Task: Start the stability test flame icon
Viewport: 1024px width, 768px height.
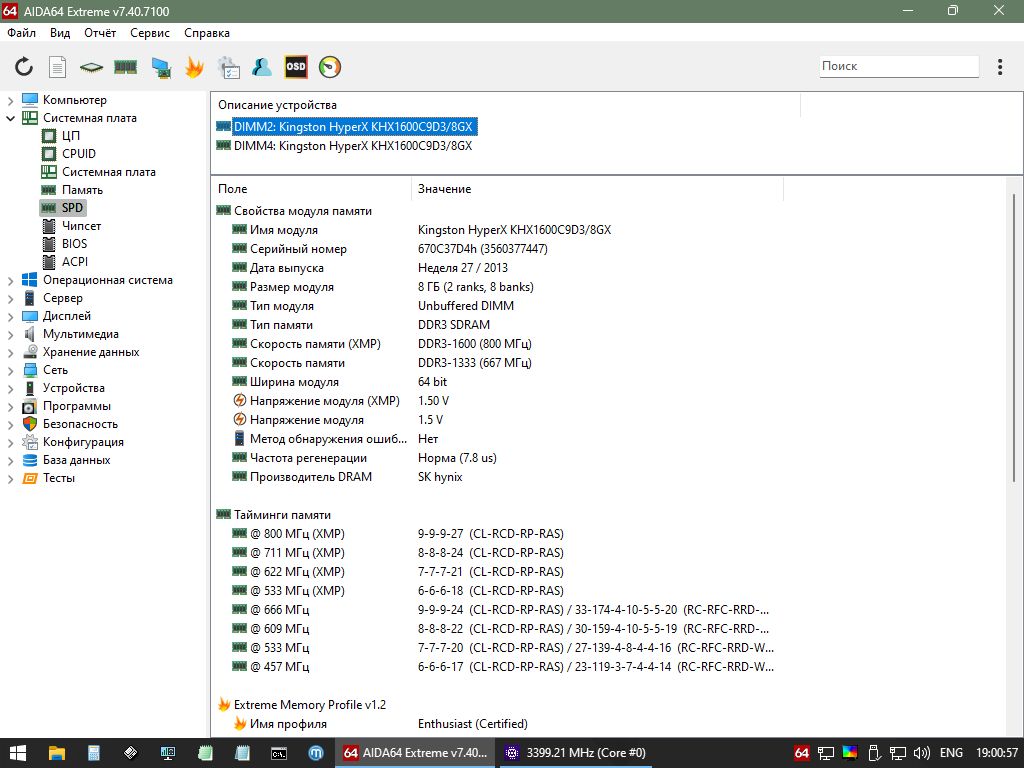Action: coord(195,67)
